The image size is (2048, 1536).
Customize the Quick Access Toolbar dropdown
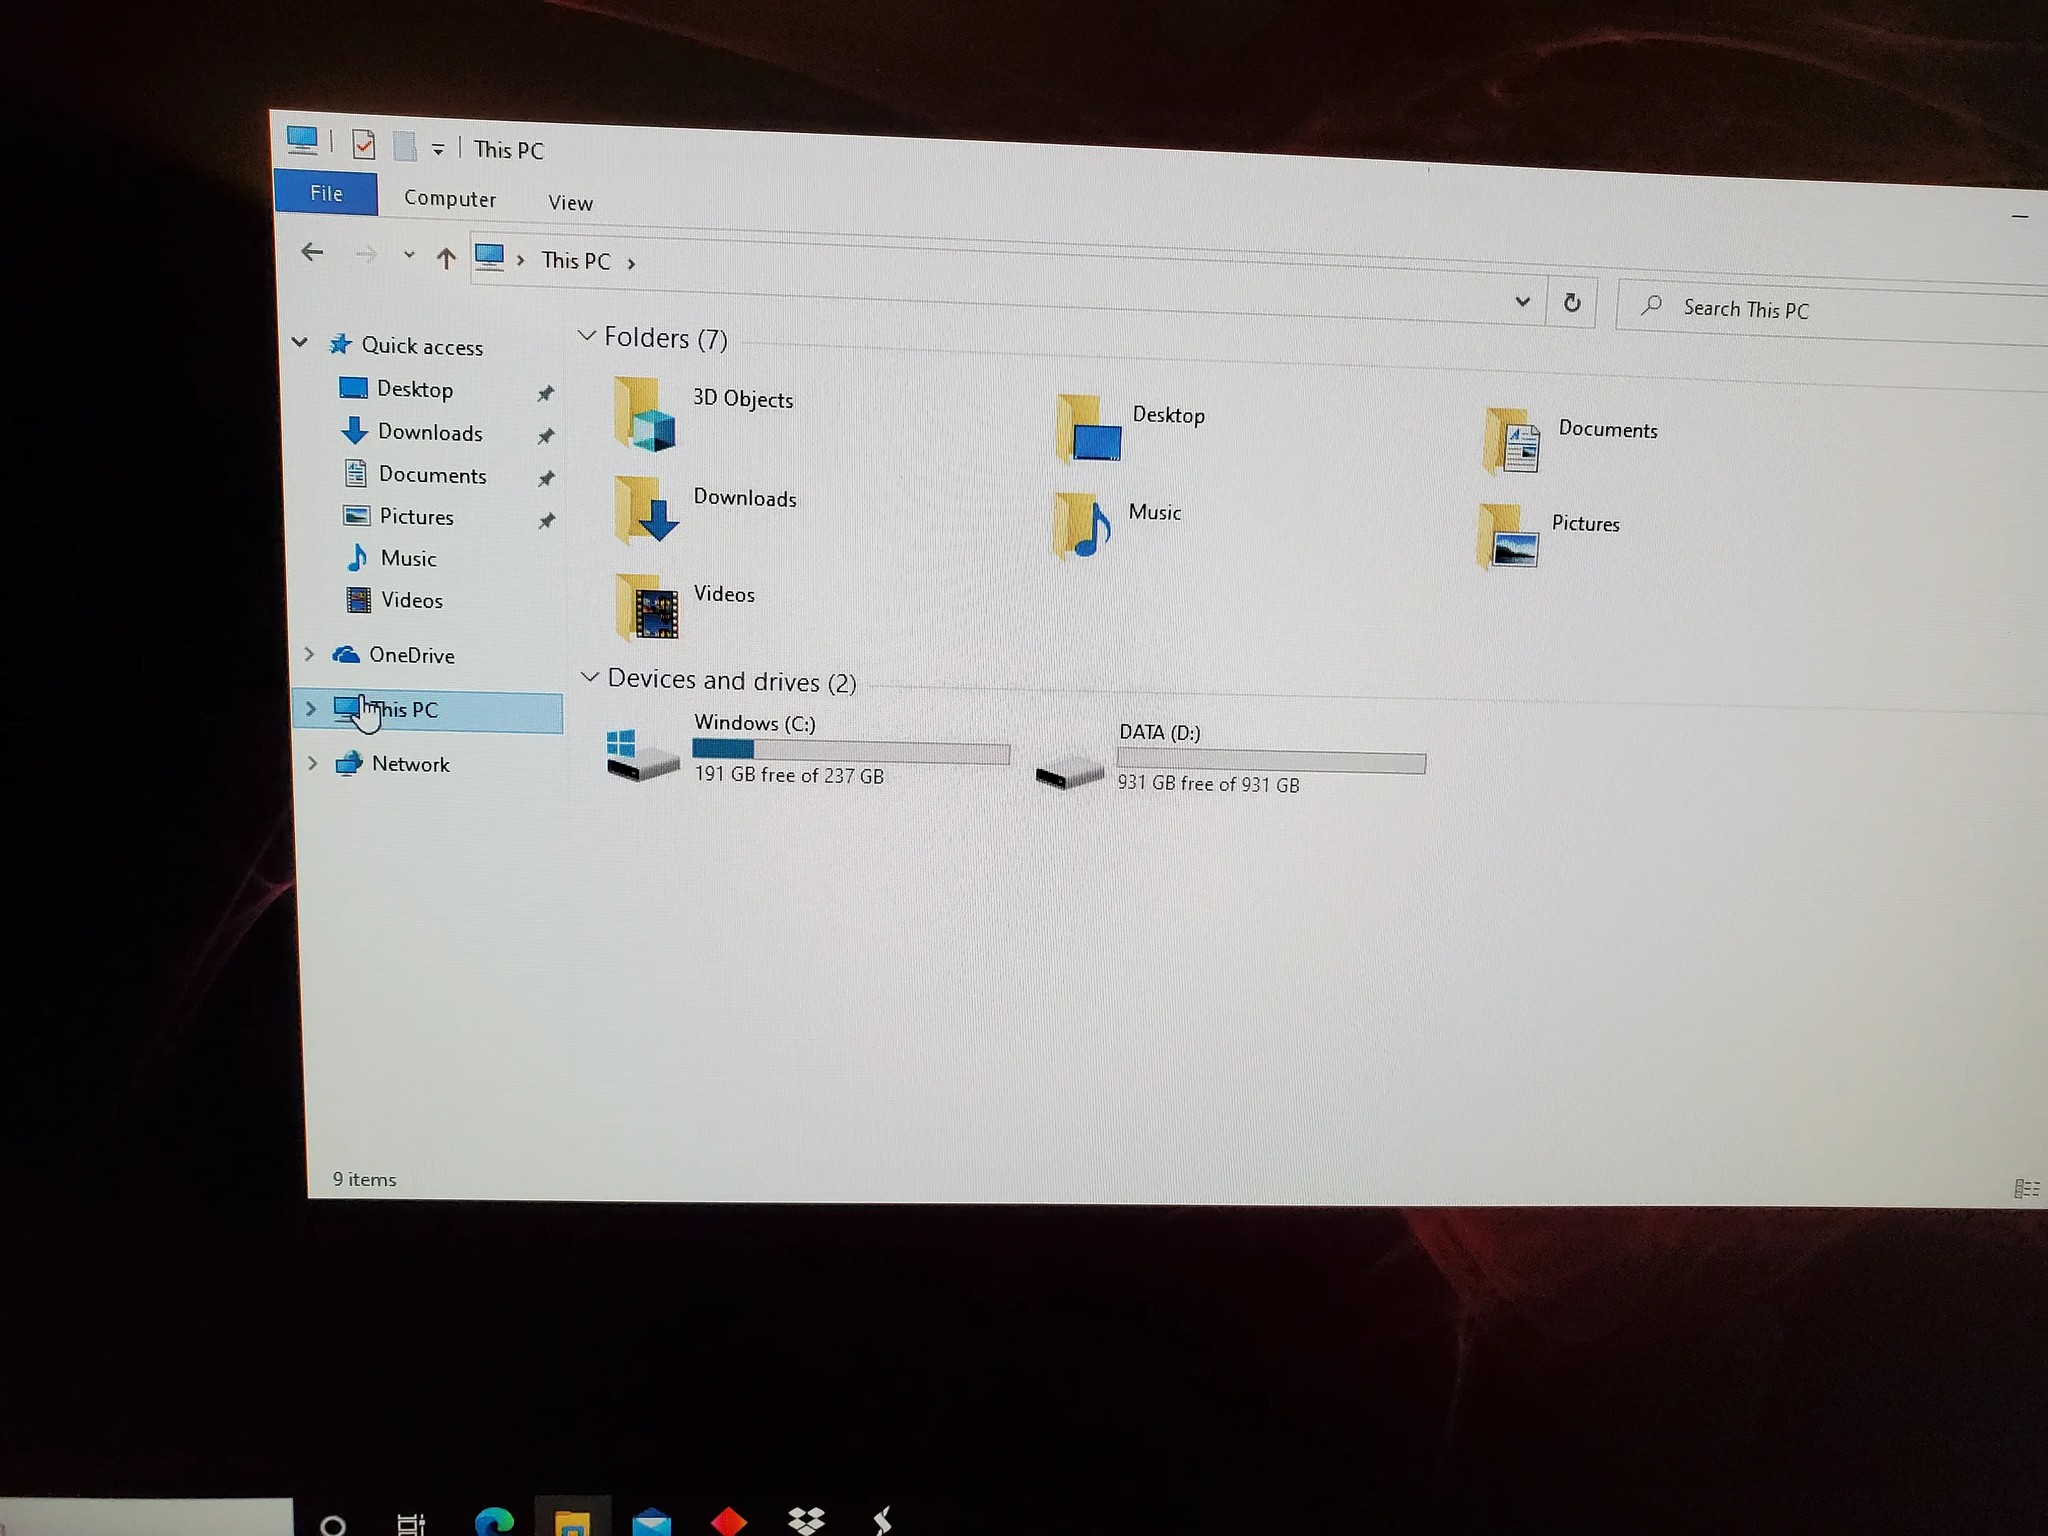pos(437,148)
